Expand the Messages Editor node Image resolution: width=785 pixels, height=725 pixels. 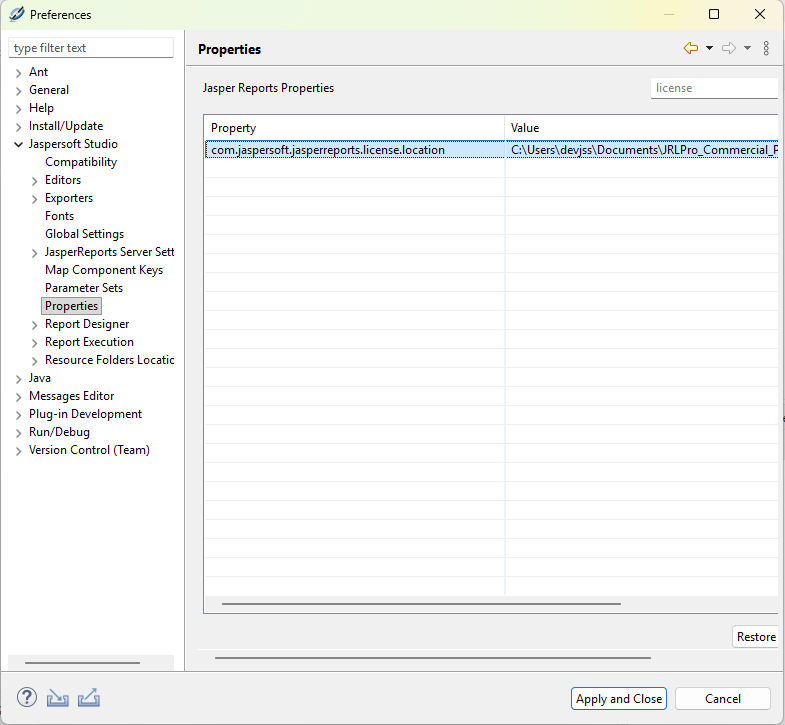tap(19, 398)
